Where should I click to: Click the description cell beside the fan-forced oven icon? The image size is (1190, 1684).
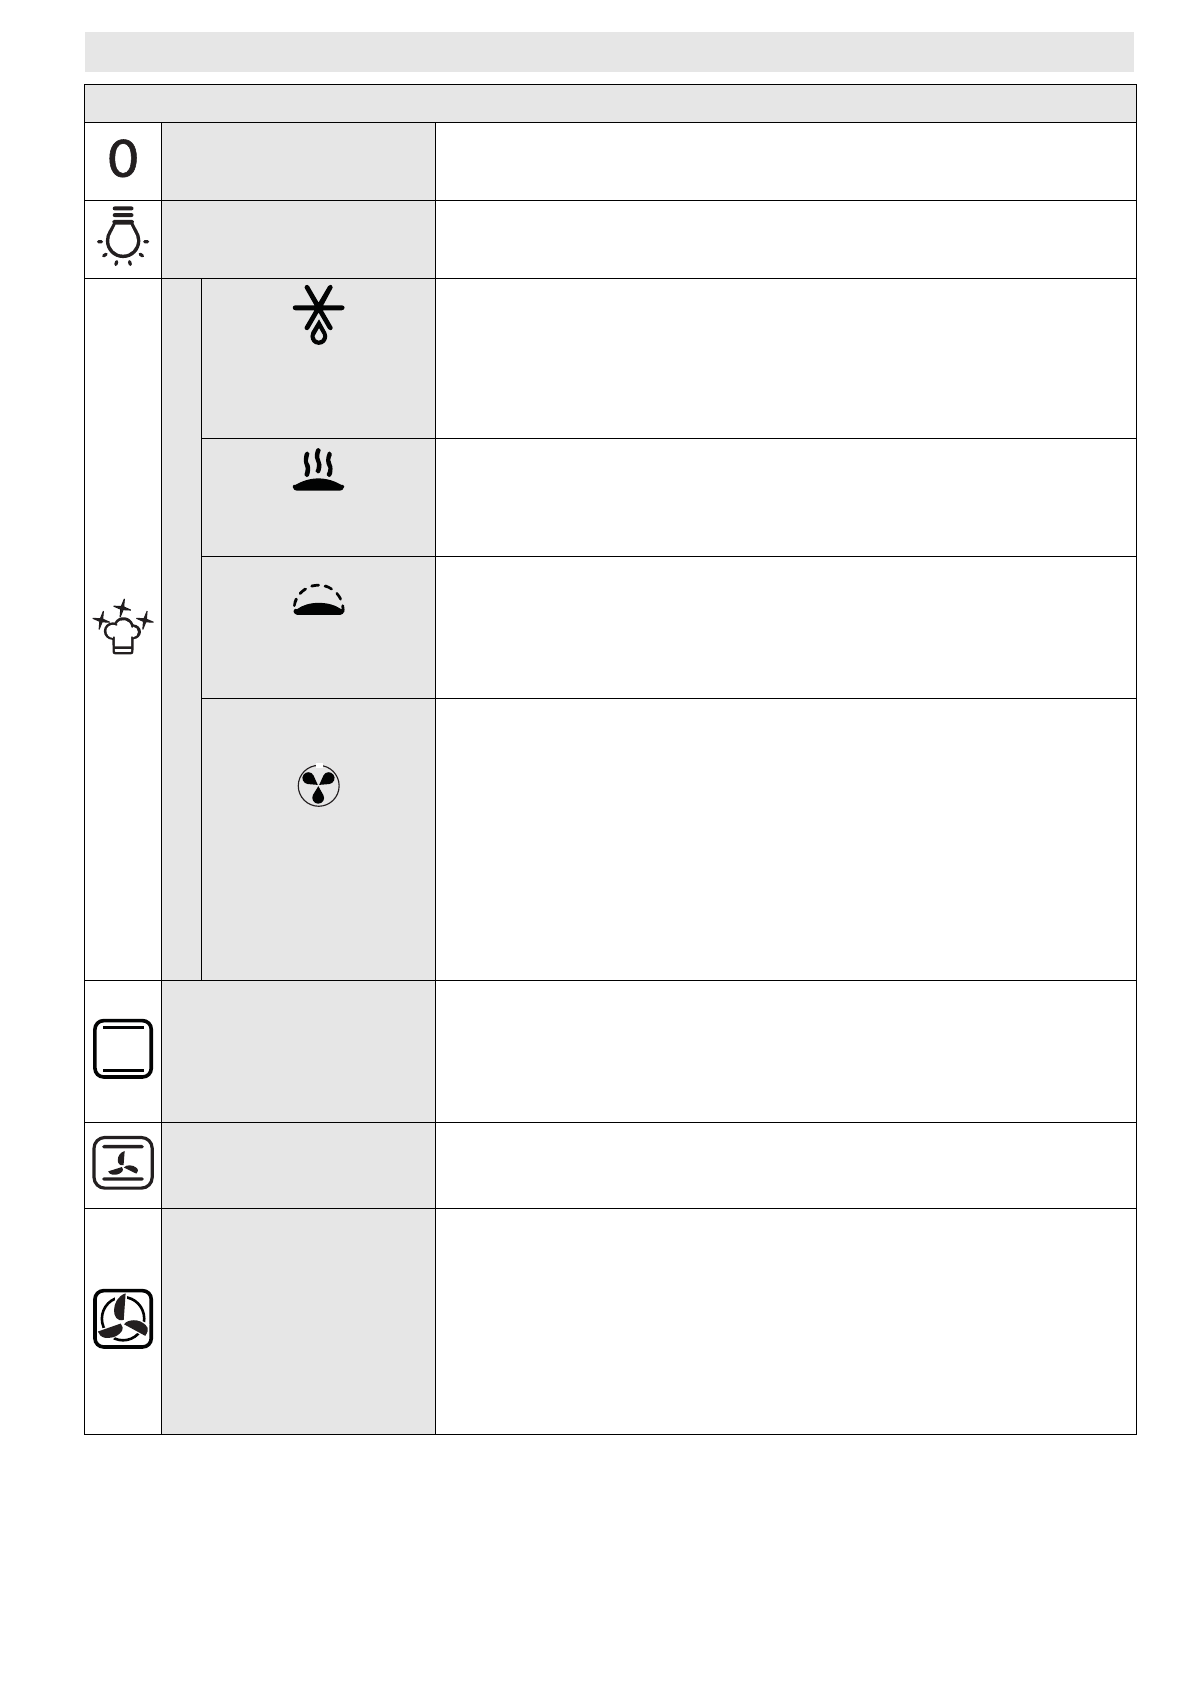pos(785,1321)
